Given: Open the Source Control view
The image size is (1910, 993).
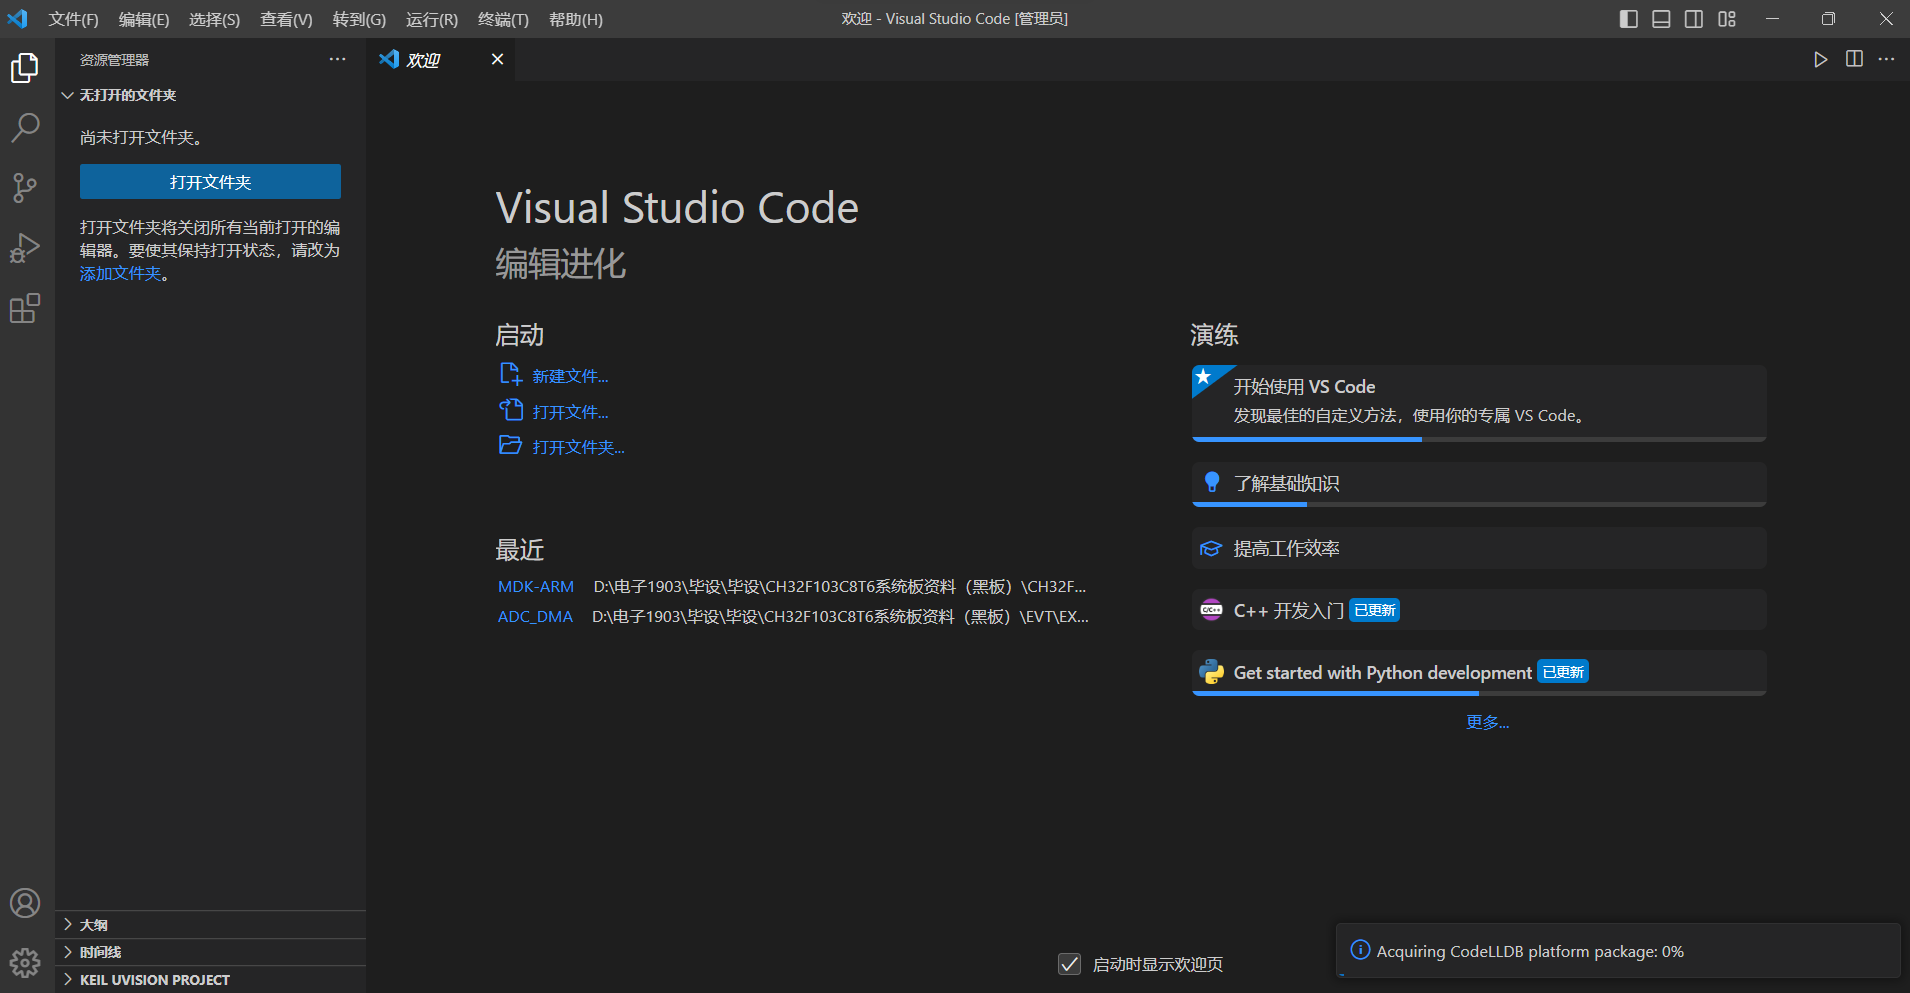Looking at the screenshot, I should pos(25,187).
